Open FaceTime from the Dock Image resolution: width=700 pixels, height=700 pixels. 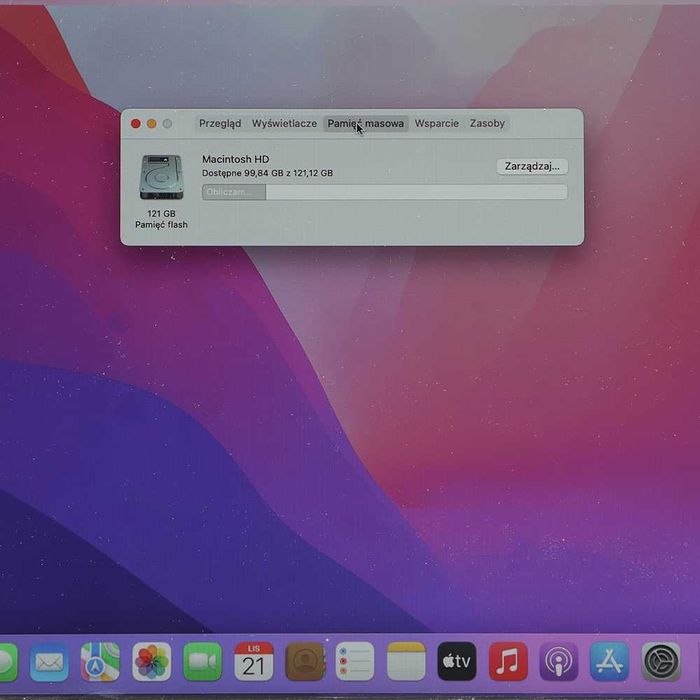202,662
